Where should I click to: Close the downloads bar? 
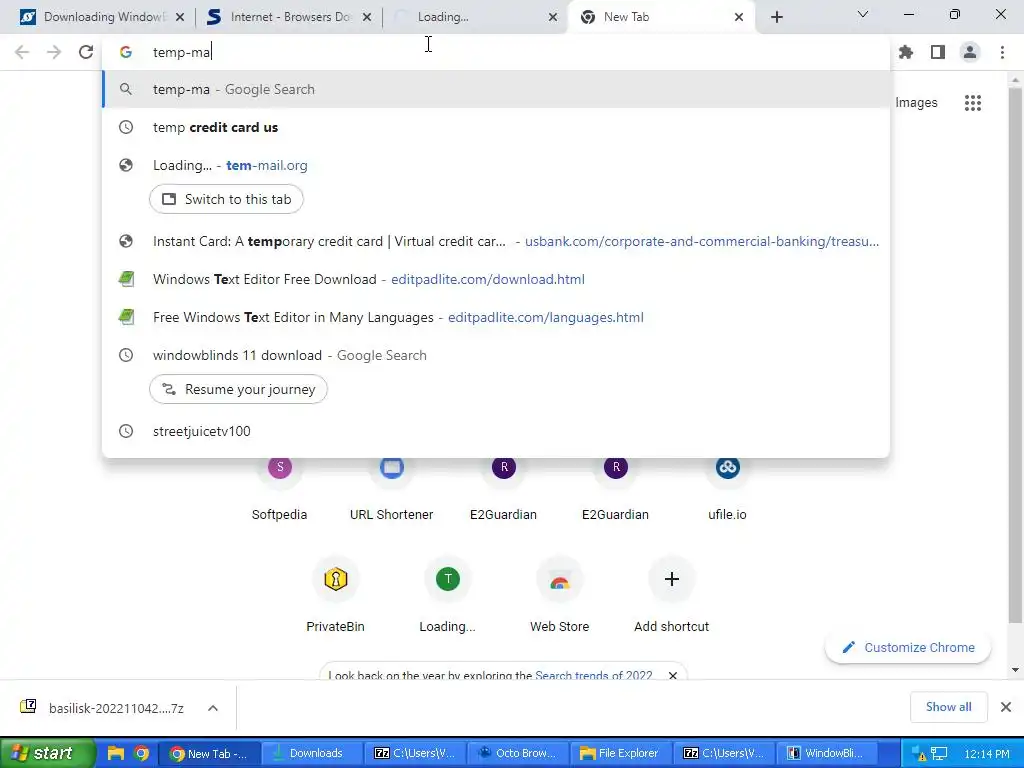(x=1006, y=707)
